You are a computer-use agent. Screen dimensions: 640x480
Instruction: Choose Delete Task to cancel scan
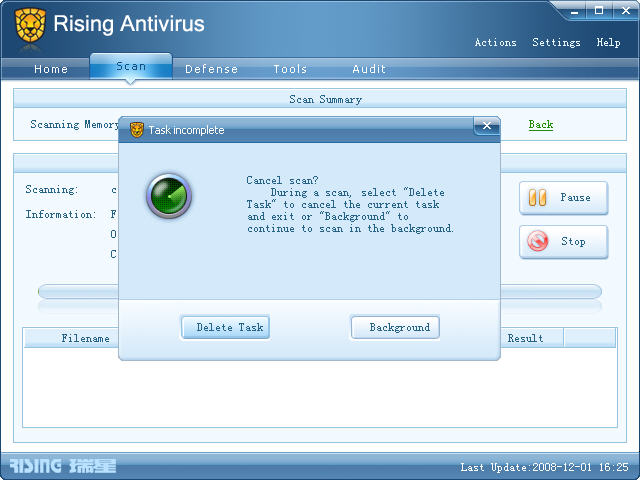(225, 327)
